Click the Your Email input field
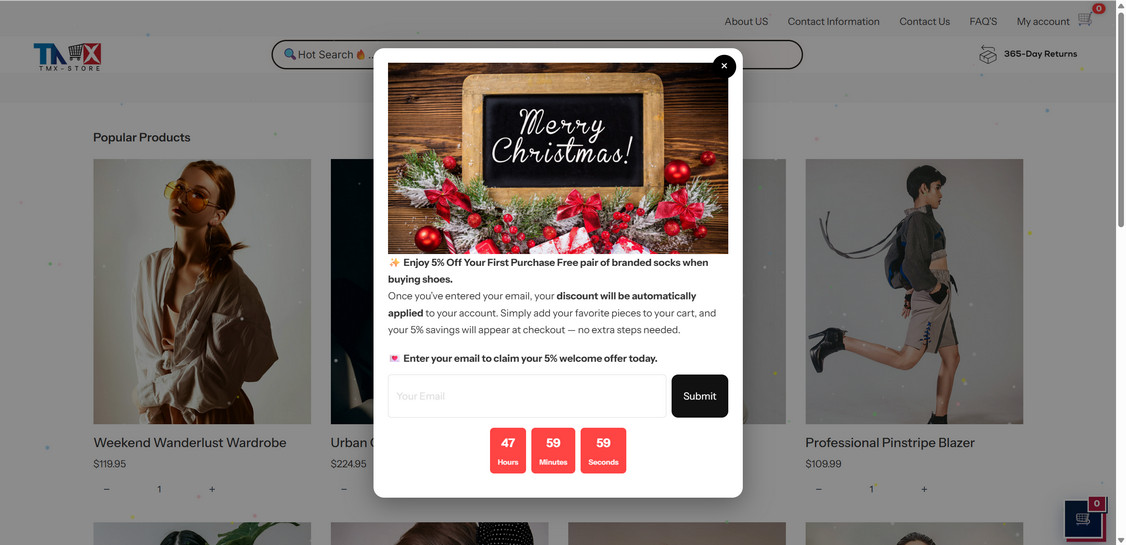This screenshot has width=1126, height=545. point(527,396)
